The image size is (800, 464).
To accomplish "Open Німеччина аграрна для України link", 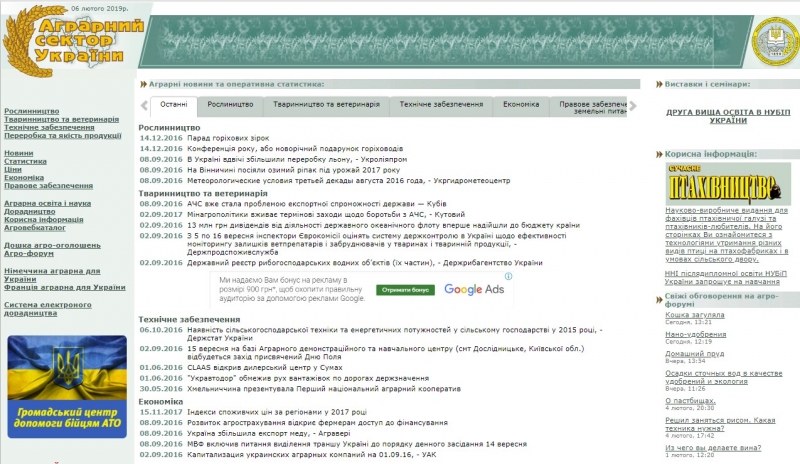I will (52, 275).
